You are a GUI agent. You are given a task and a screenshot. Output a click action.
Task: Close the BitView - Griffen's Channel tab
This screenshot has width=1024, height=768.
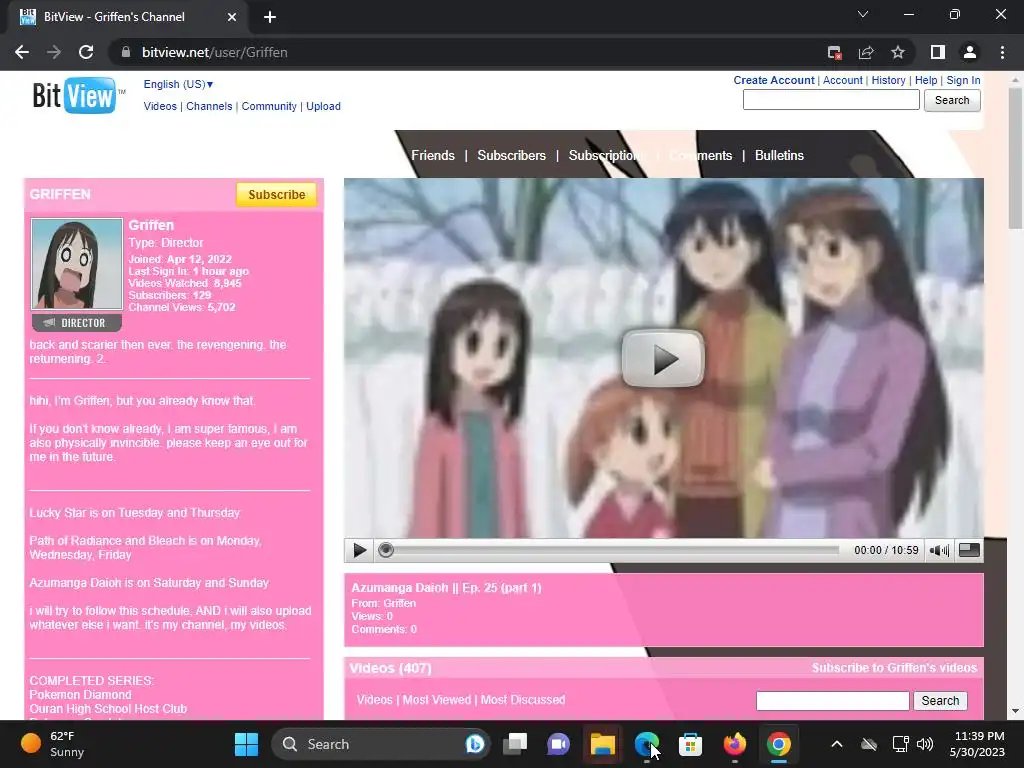click(232, 17)
